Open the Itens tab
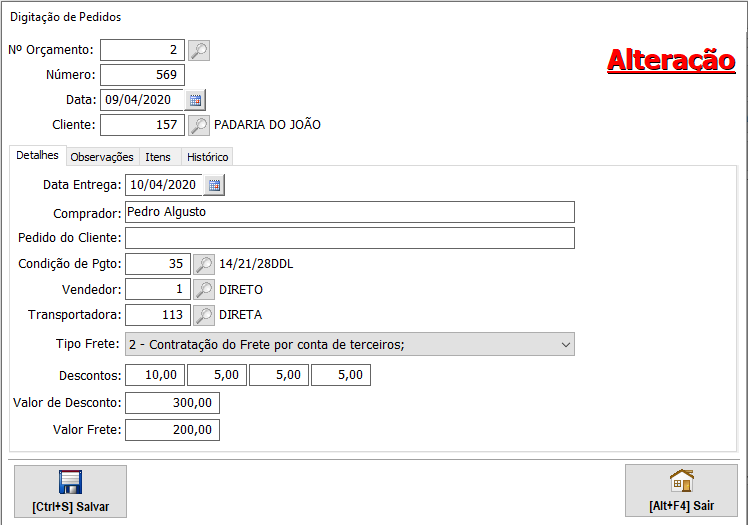The width and height of the screenshot is (748, 528). point(158,157)
